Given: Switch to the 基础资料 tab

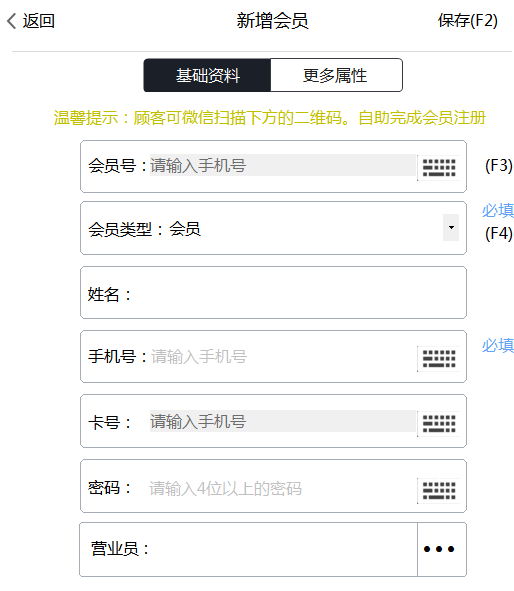Looking at the screenshot, I should click(207, 75).
